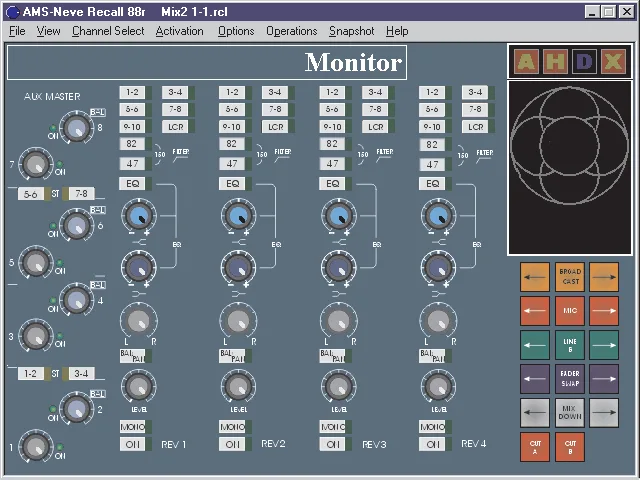Click the B-L tag on Aux 8
This screenshot has height=480, width=640.
click(98, 112)
